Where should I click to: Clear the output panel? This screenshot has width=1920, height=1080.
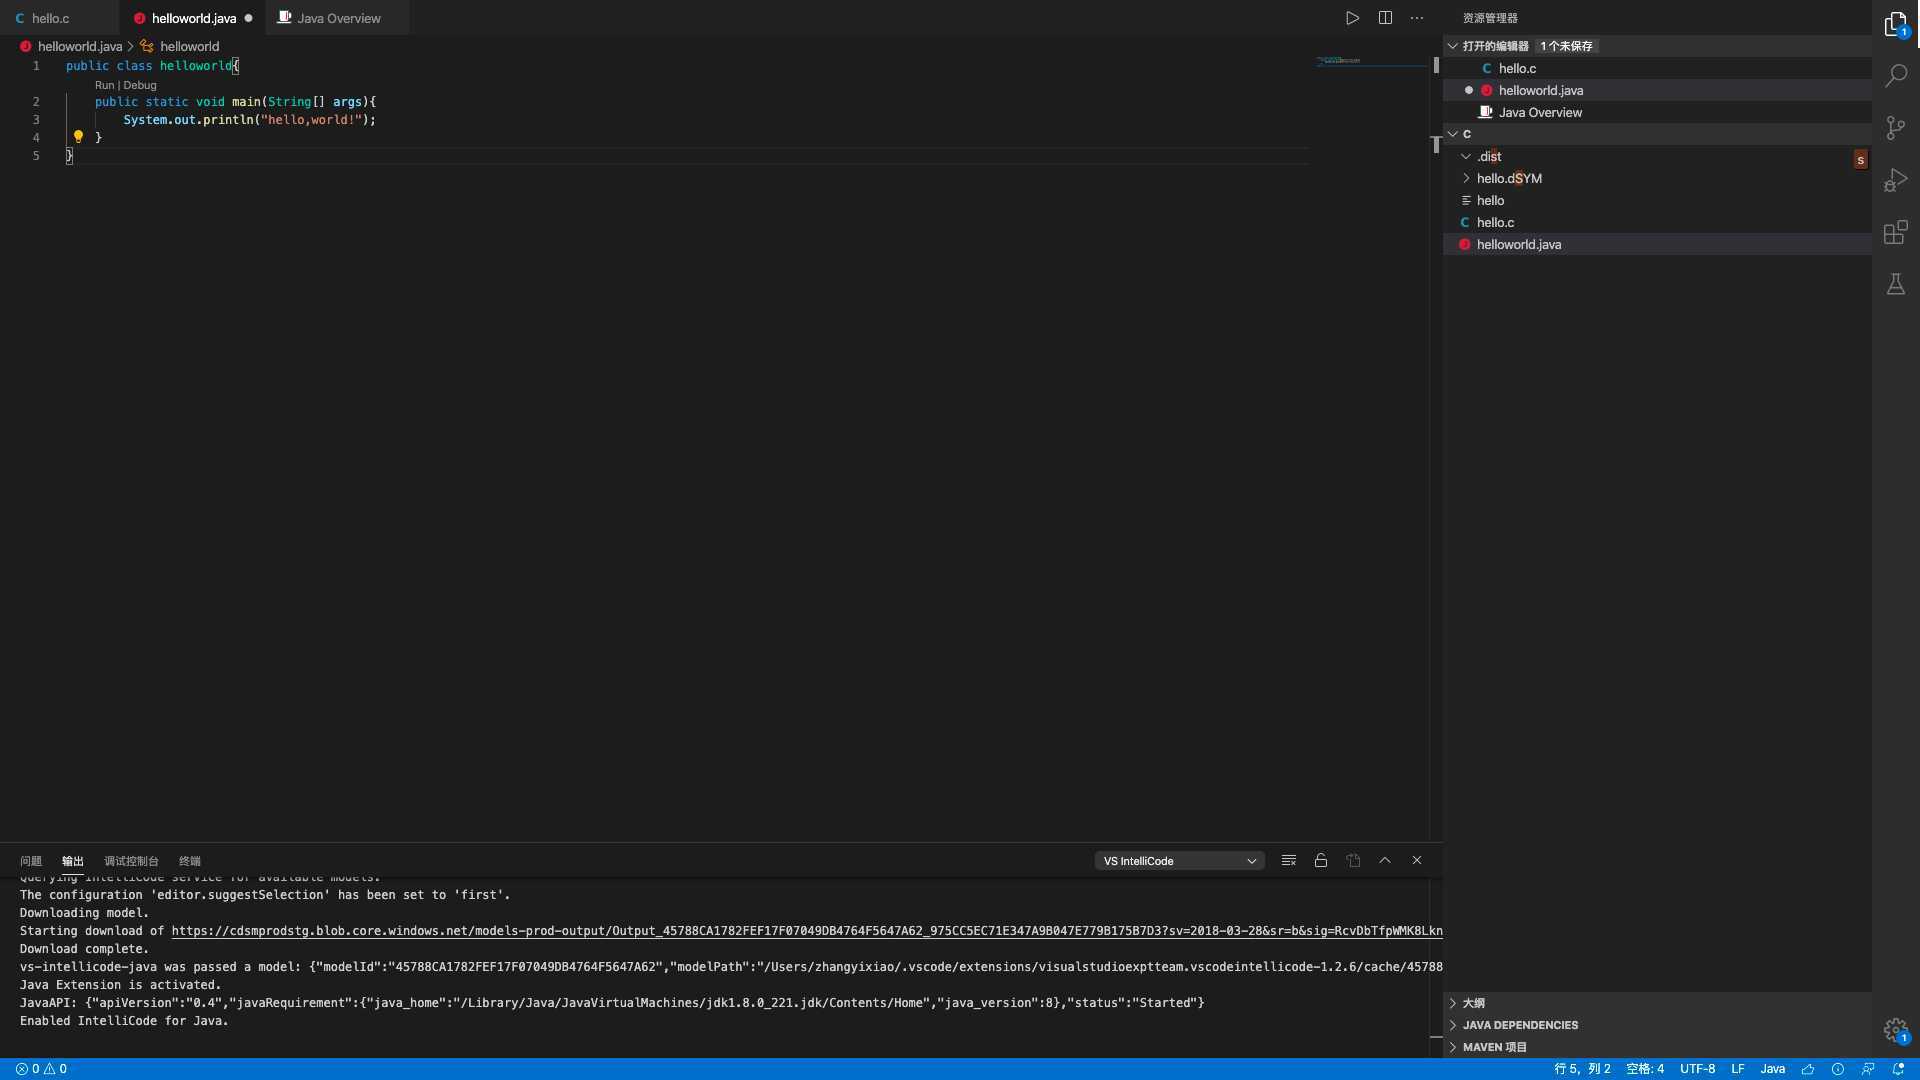click(x=1289, y=860)
